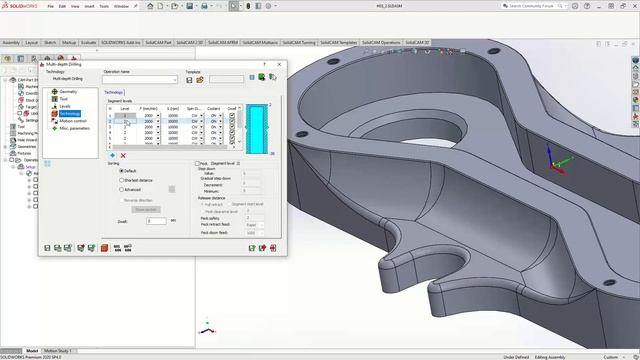Open coolant dropdown in segment row 1
Screen dimensions: 640x360
(x=220, y=116)
